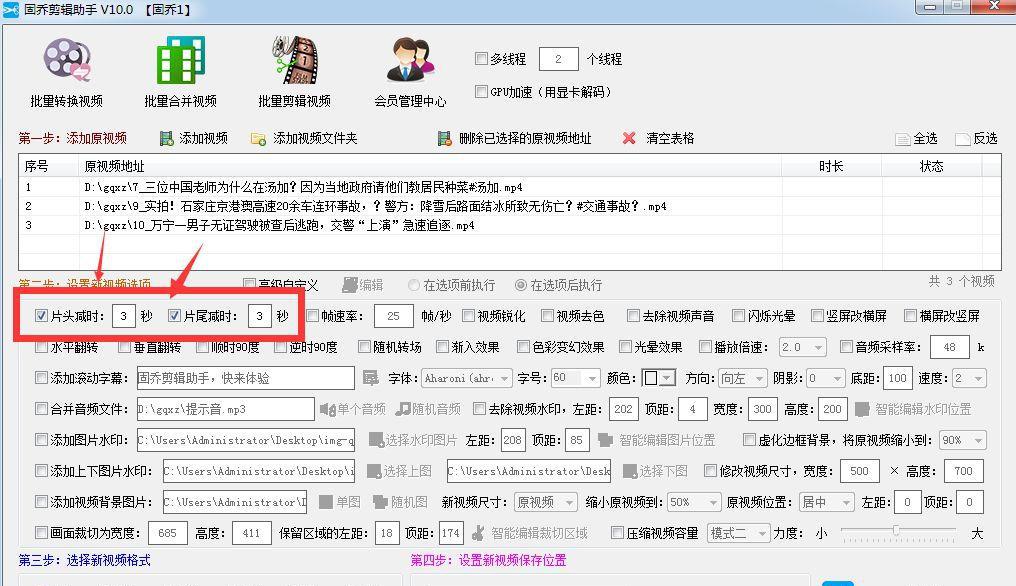Screen dimensions: 1016x586
Task: Open 新视频尺寸 原视频 dropdown
Action: tap(546, 502)
